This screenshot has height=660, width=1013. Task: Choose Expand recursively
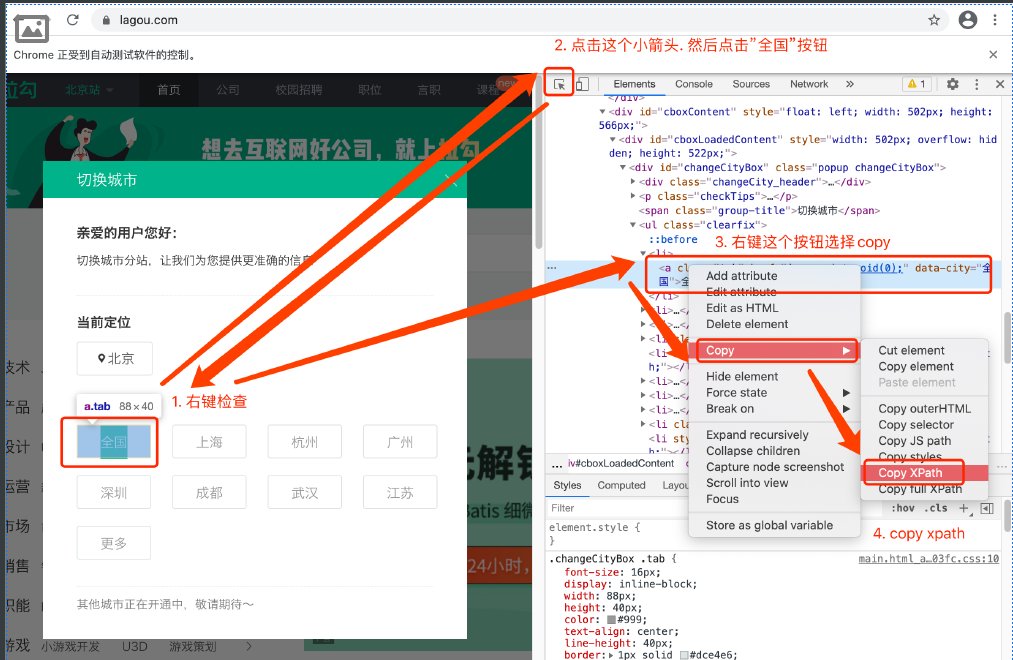(x=757, y=435)
